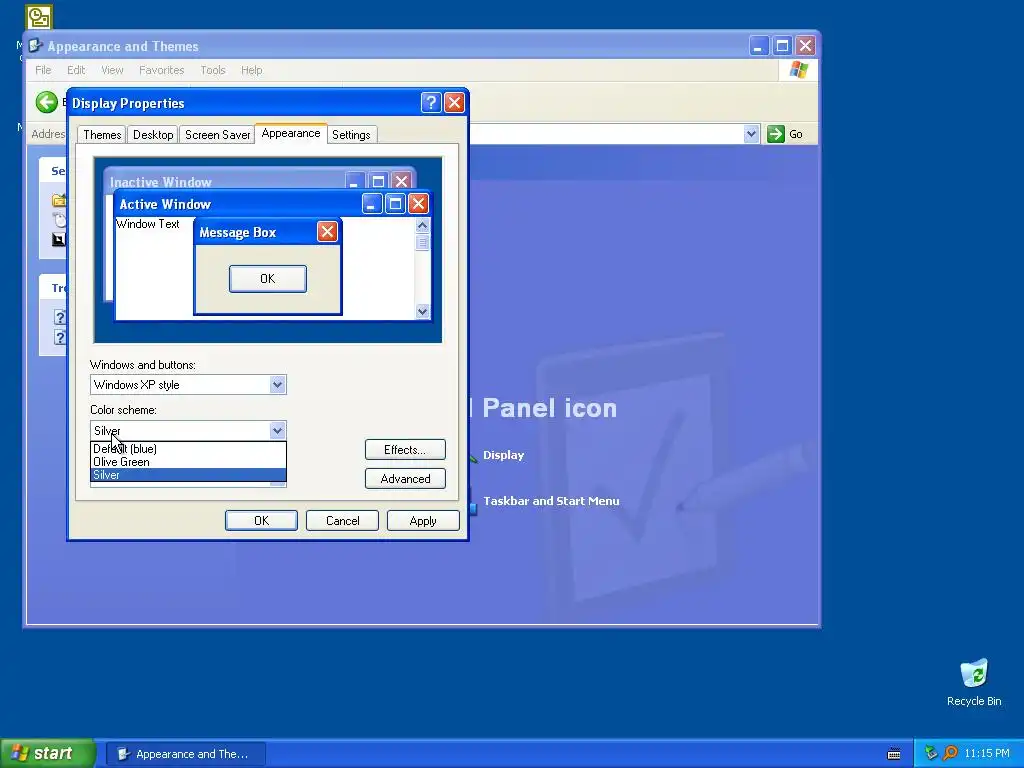Image resolution: width=1024 pixels, height=768 pixels.
Task: Click the Window Text label in preview
Action: point(148,223)
